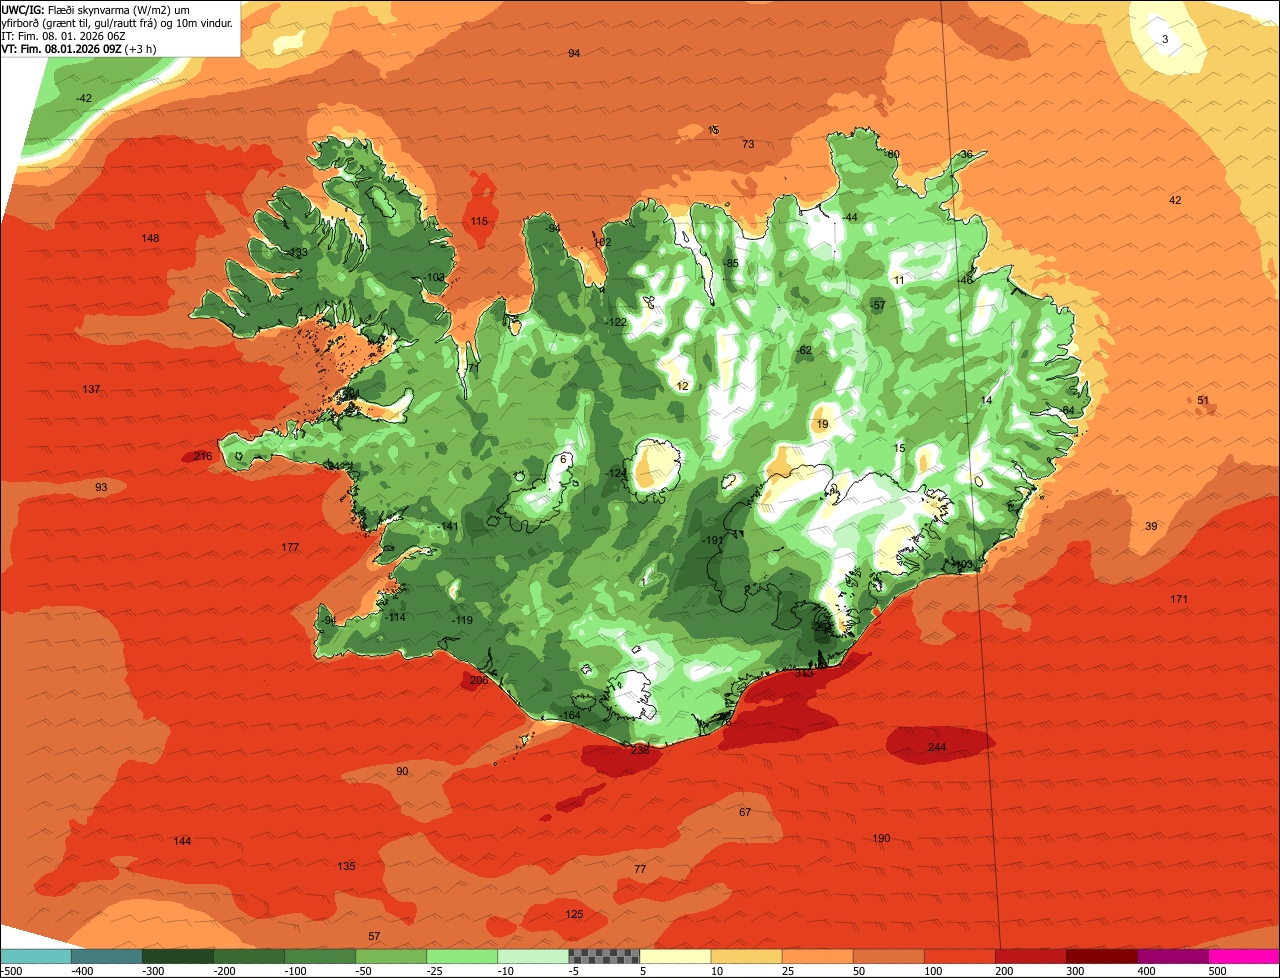Select the magenta legend swatch above 500
This screenshot has width=1280, height=978.
[x=1244, y=956]
